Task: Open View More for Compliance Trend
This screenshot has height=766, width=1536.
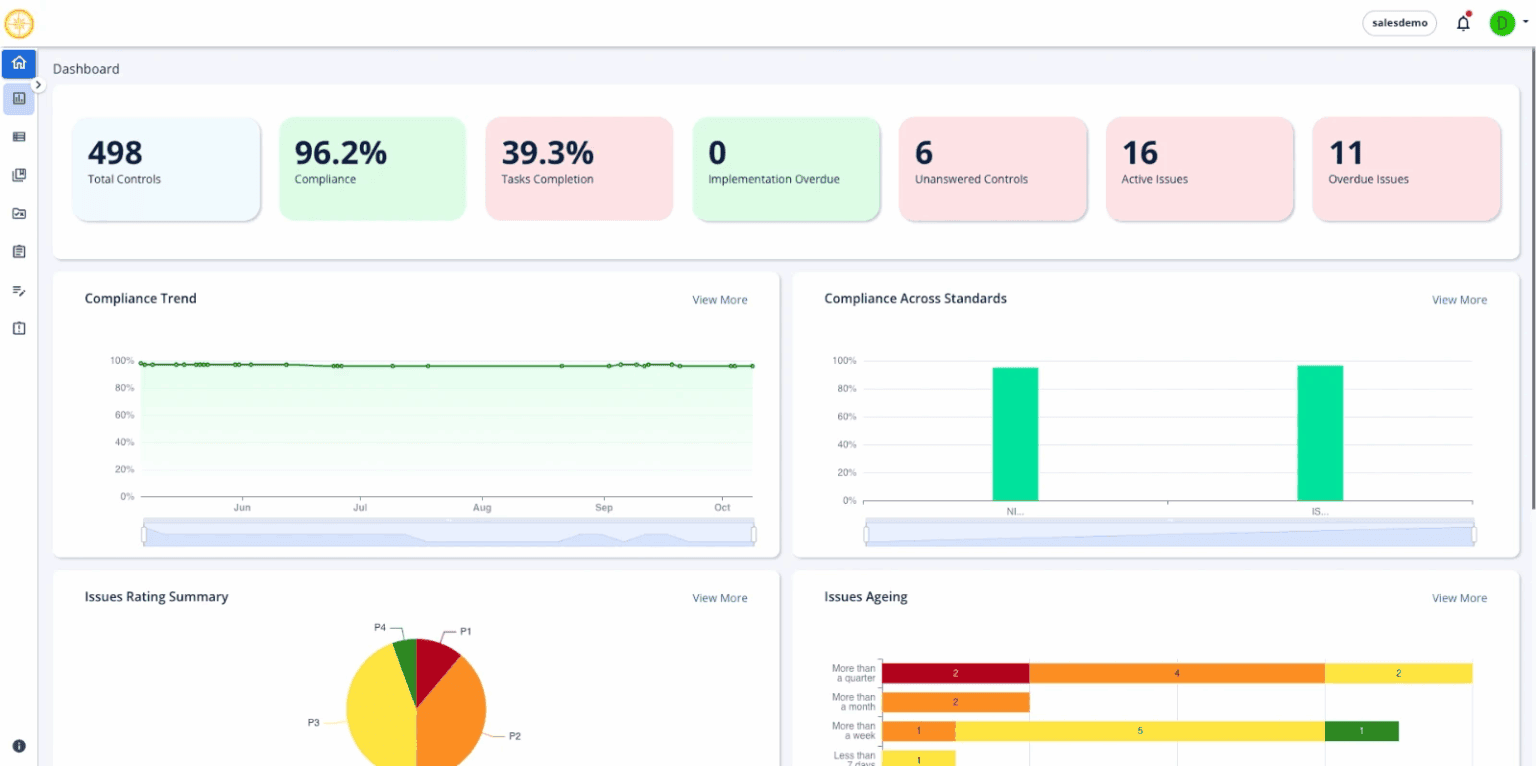Action: coord(719,300)
